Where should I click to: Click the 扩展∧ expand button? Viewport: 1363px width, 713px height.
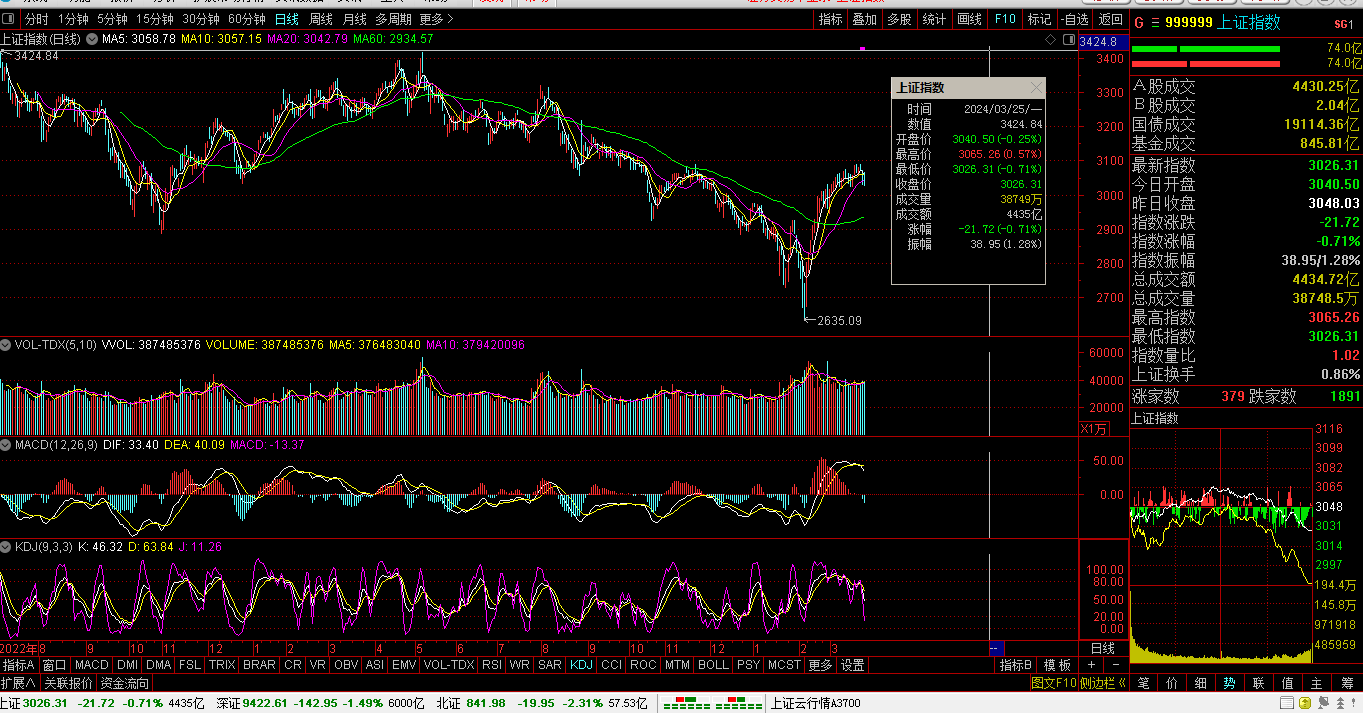[x=18, y=683]
